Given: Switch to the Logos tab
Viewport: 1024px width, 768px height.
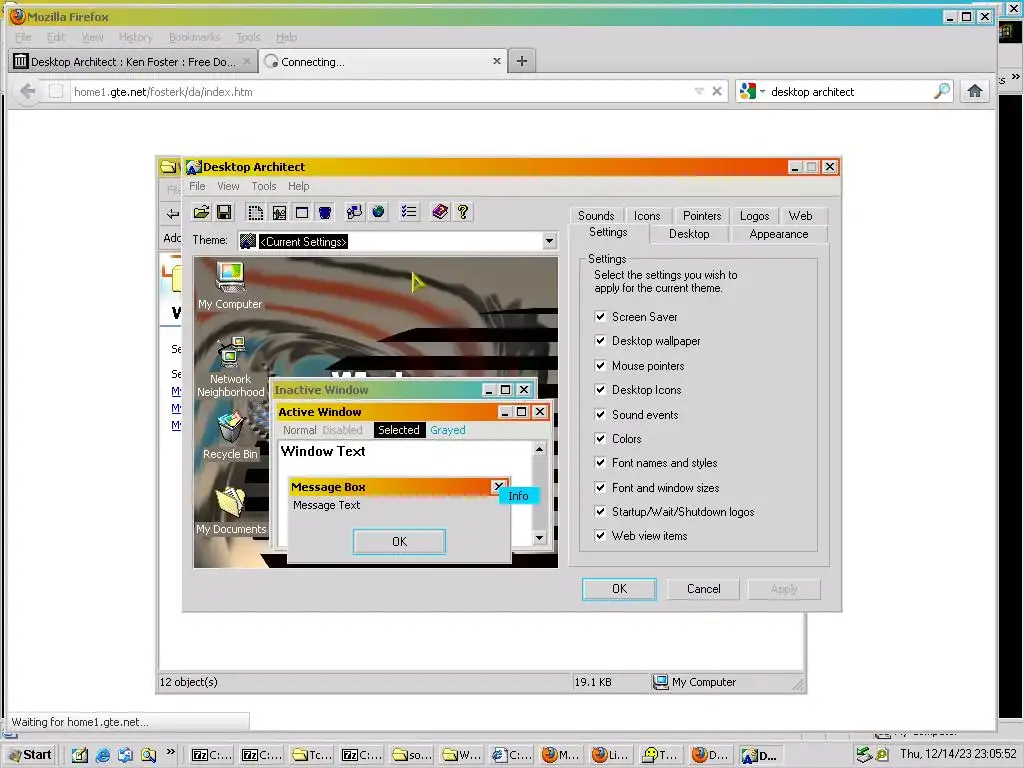Looking at the screenshot, I should pyautogui.click(x=754, y=216).
